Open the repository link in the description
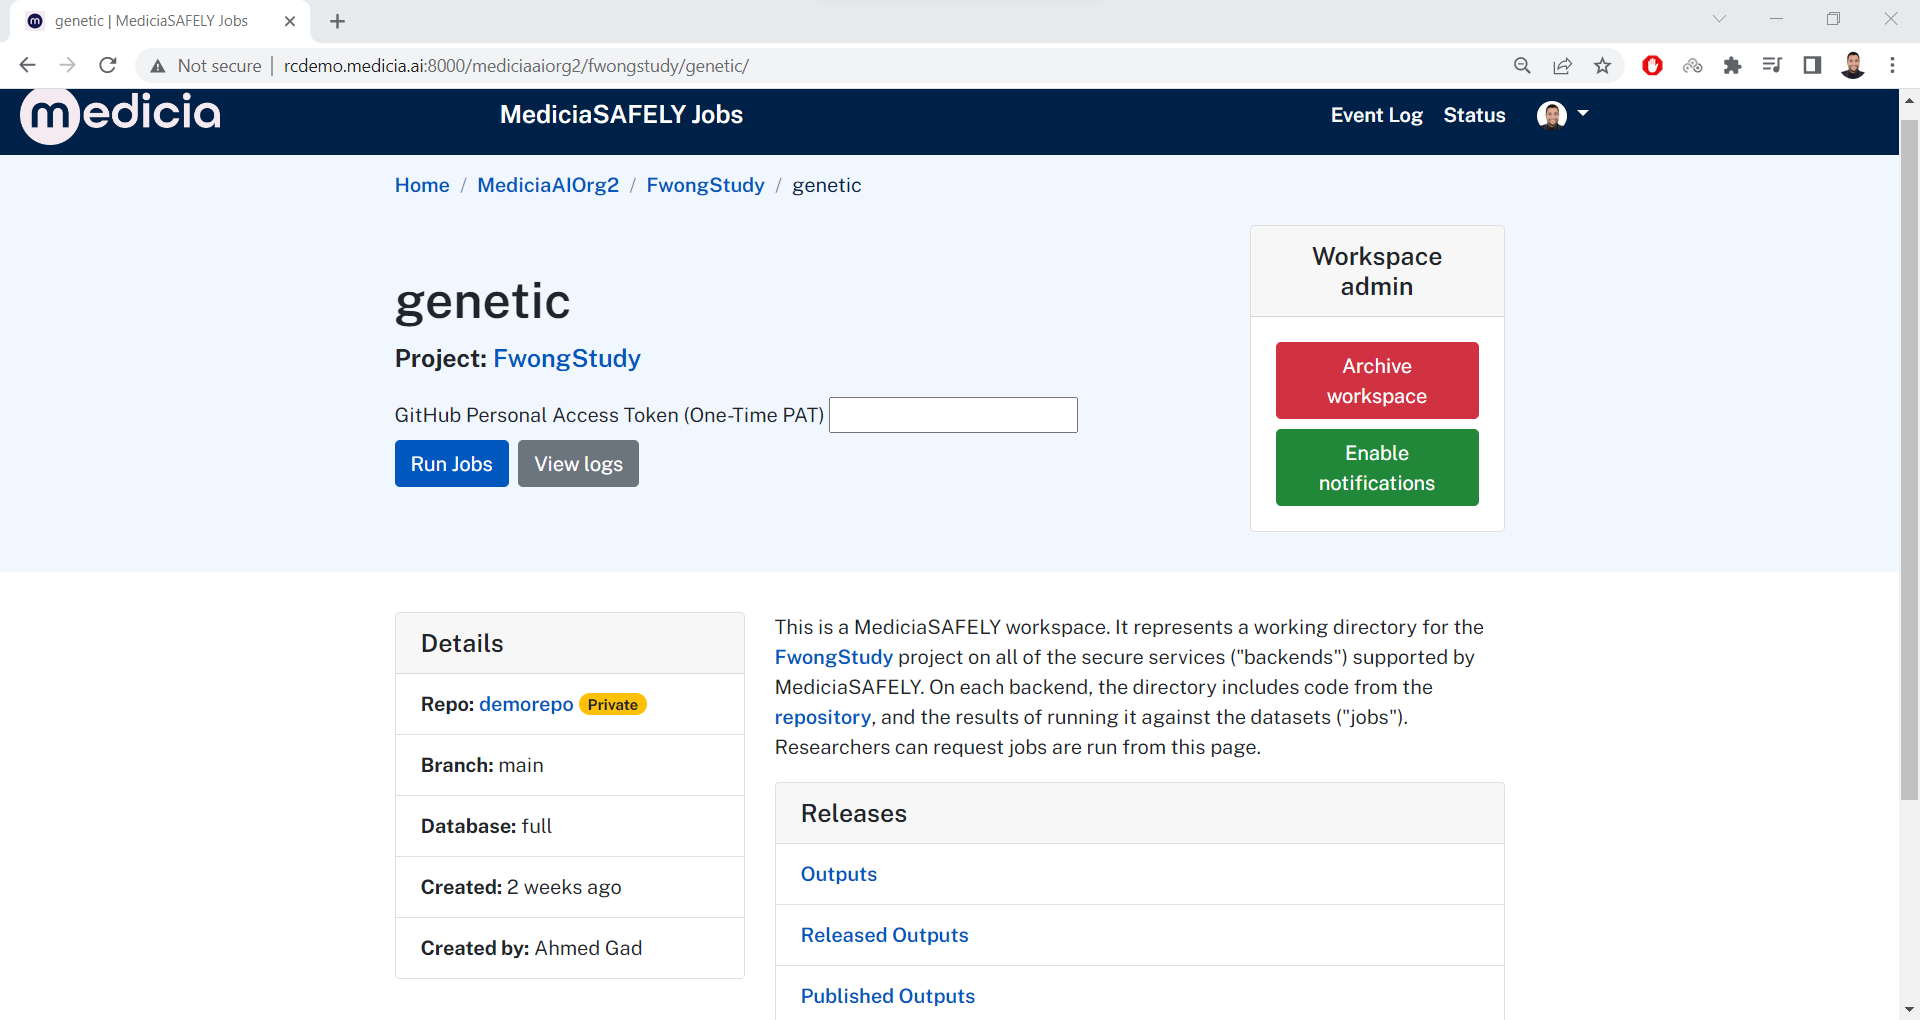Screen dimensions: 1920x1020 (823, 717)
